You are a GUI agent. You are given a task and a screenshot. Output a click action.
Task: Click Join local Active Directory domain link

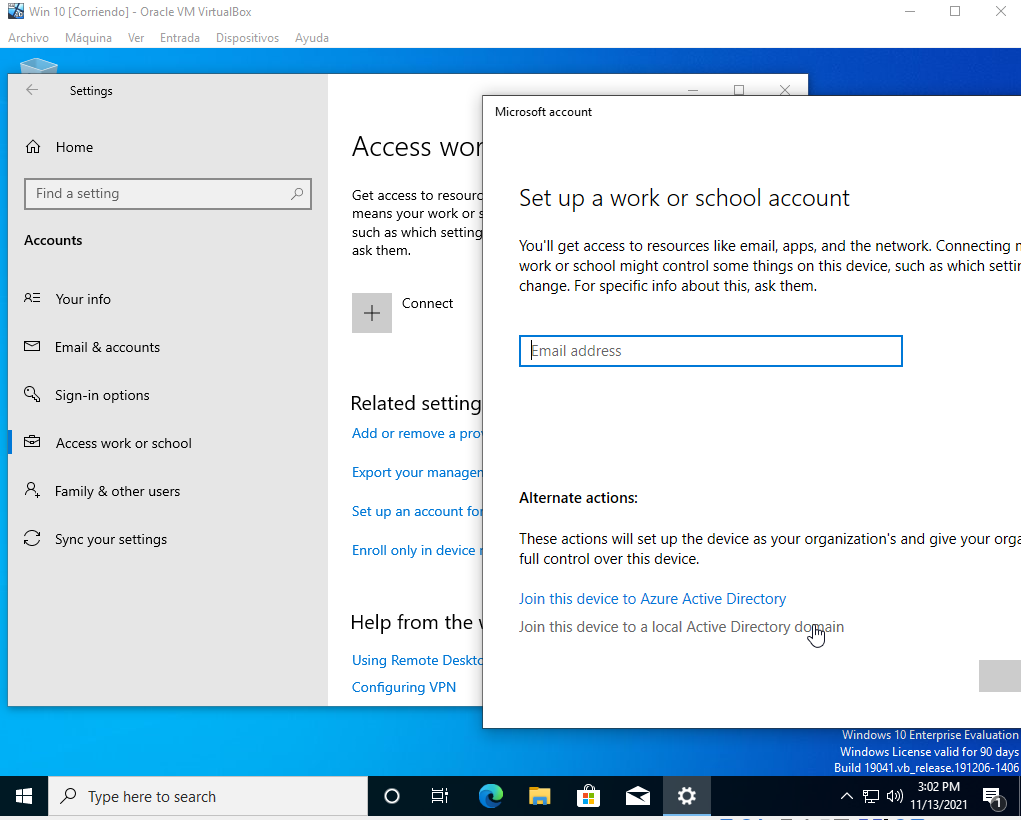click(x=680, y=627)
